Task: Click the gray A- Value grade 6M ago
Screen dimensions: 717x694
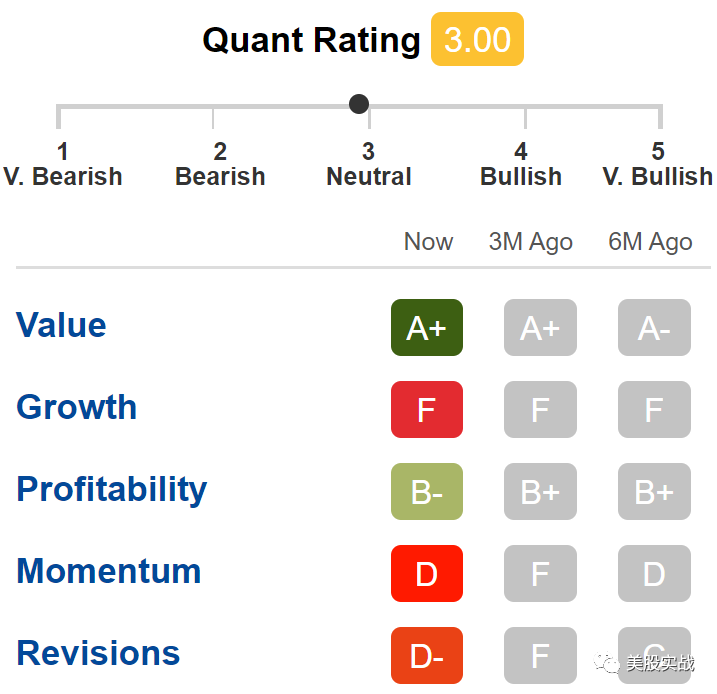Action: (x=654, y=327)
